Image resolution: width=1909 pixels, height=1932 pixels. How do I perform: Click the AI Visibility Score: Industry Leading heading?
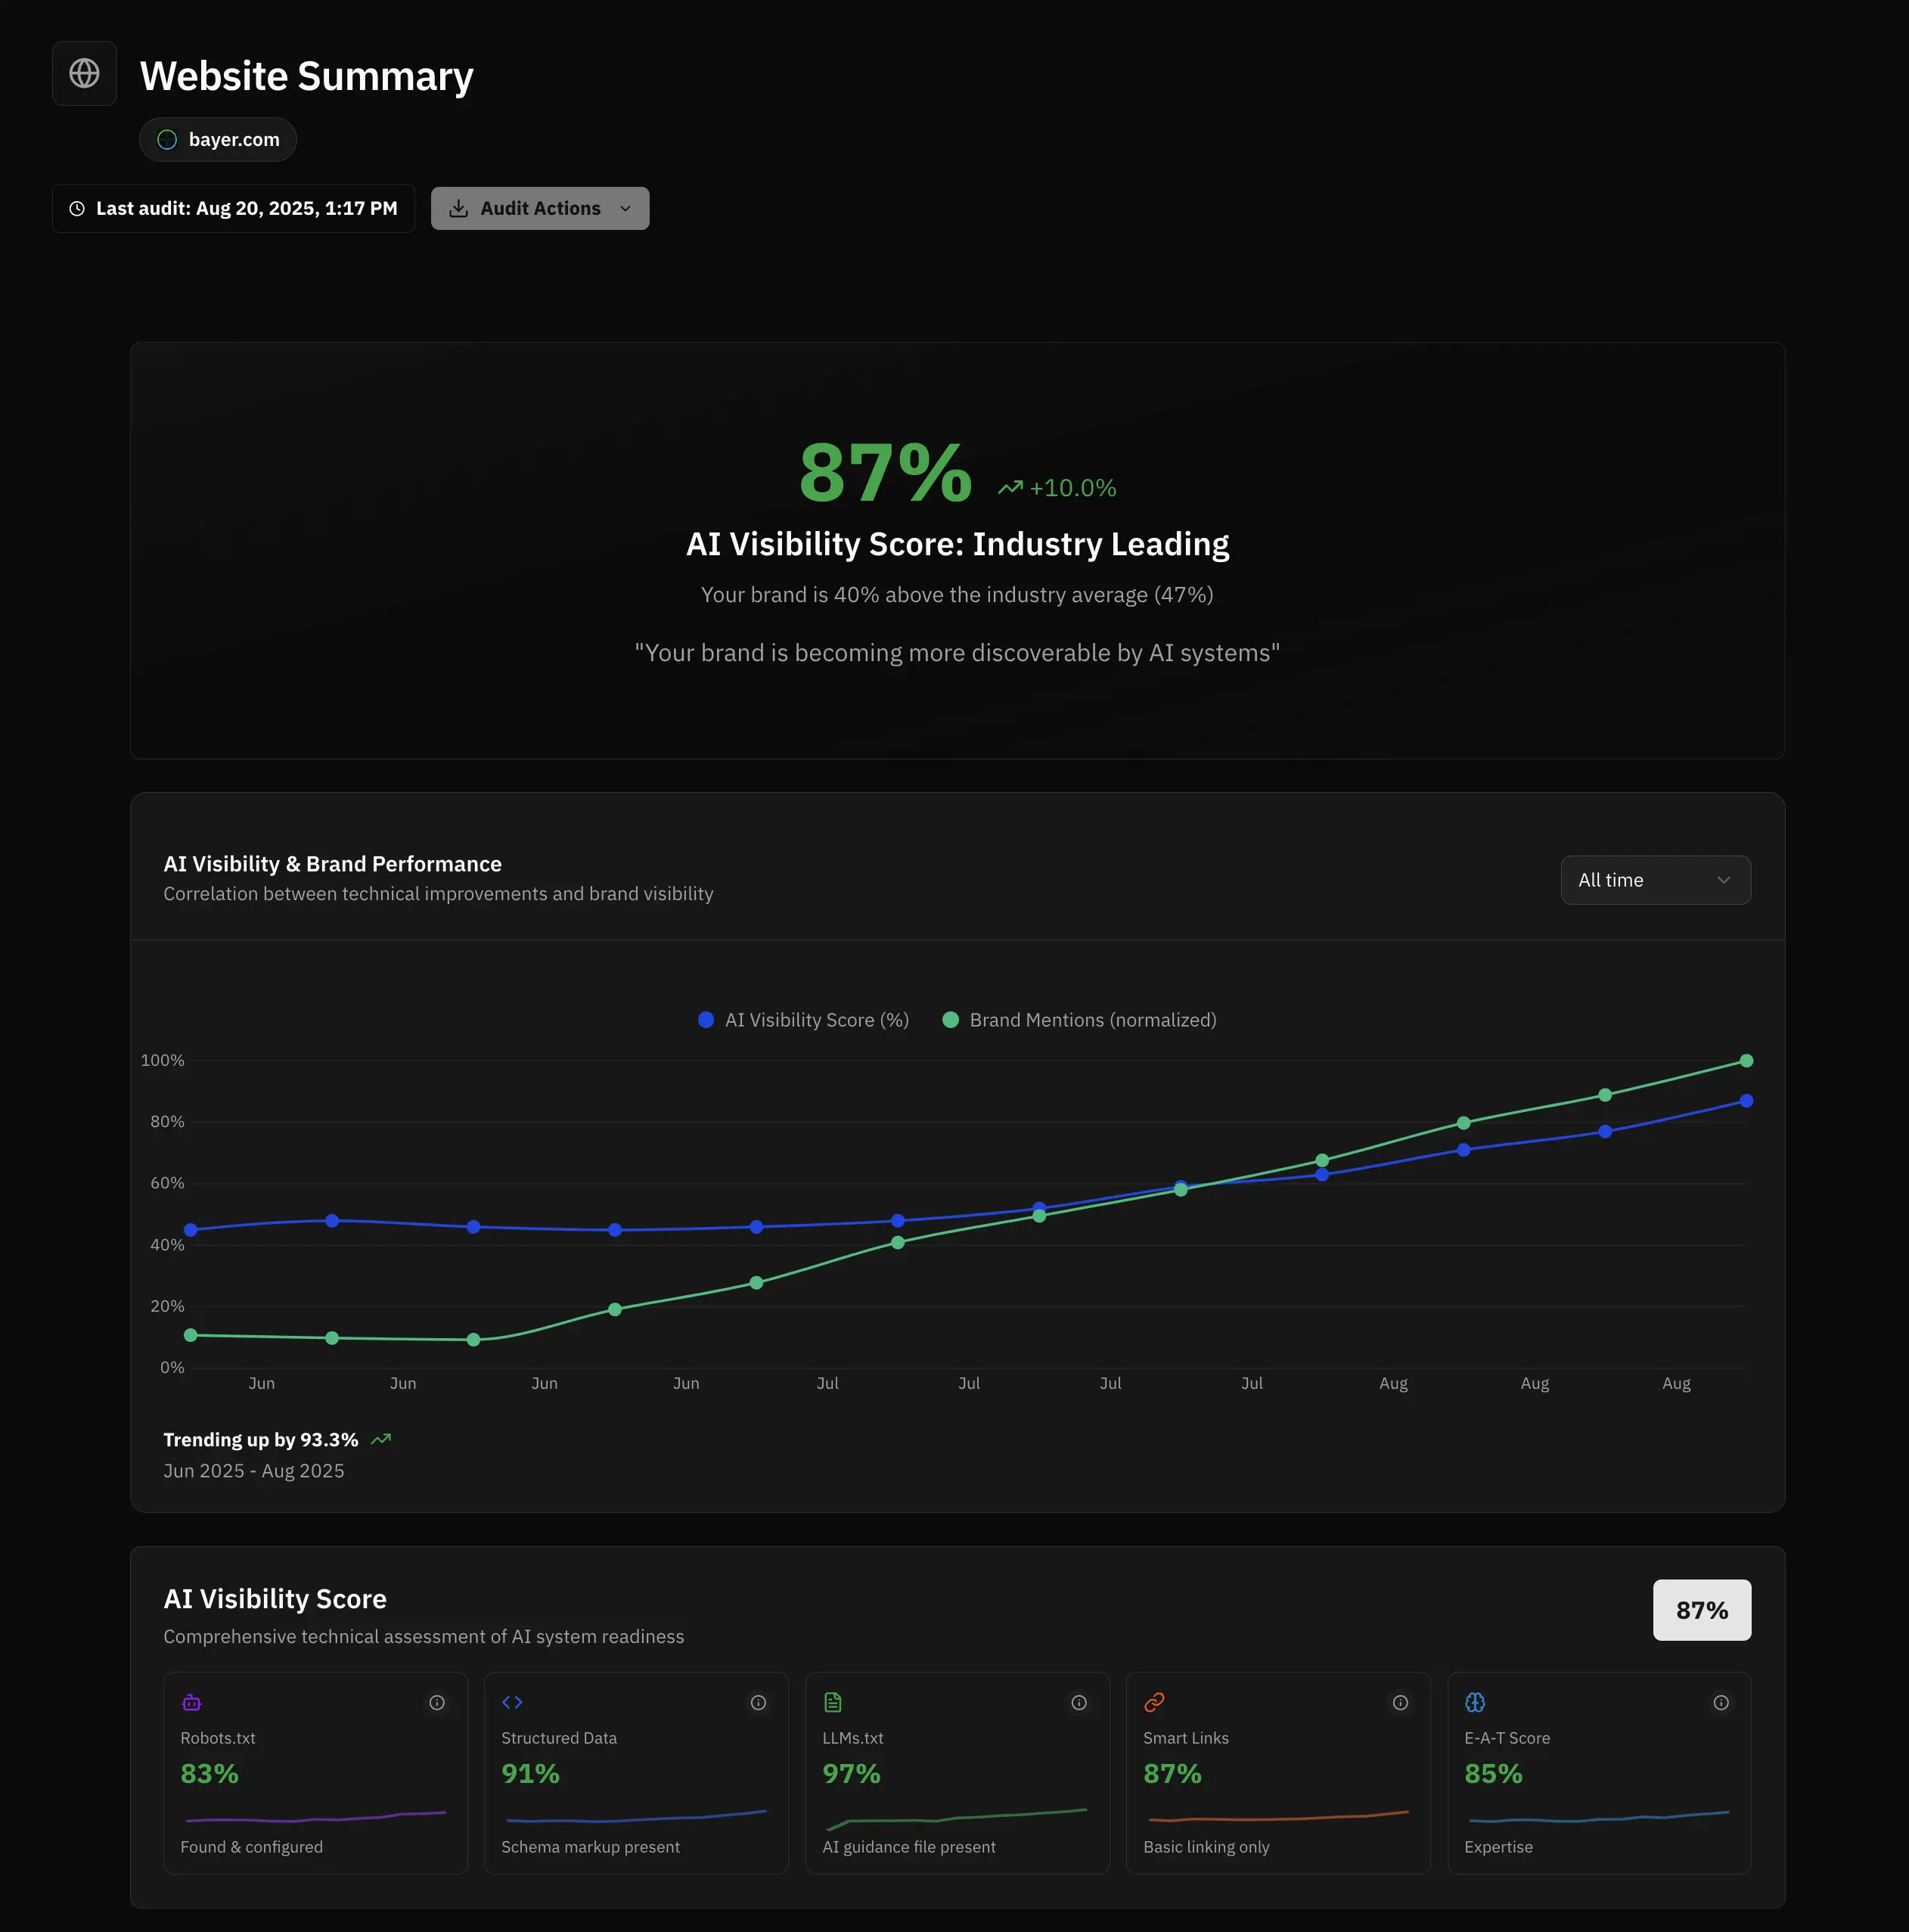[x=957, y=544]
